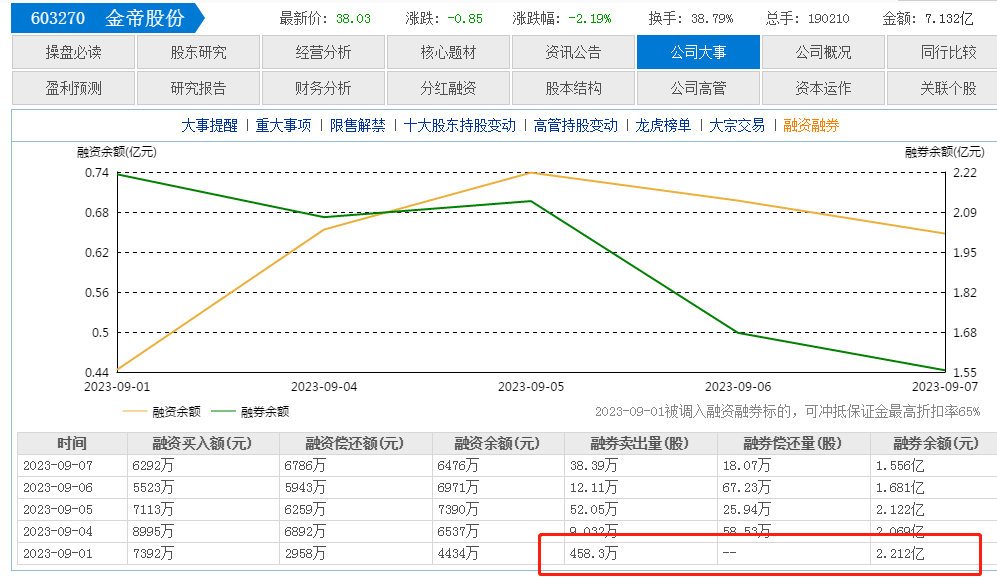
Task: Select the 财务分析 tab
Action: (323, 89)
